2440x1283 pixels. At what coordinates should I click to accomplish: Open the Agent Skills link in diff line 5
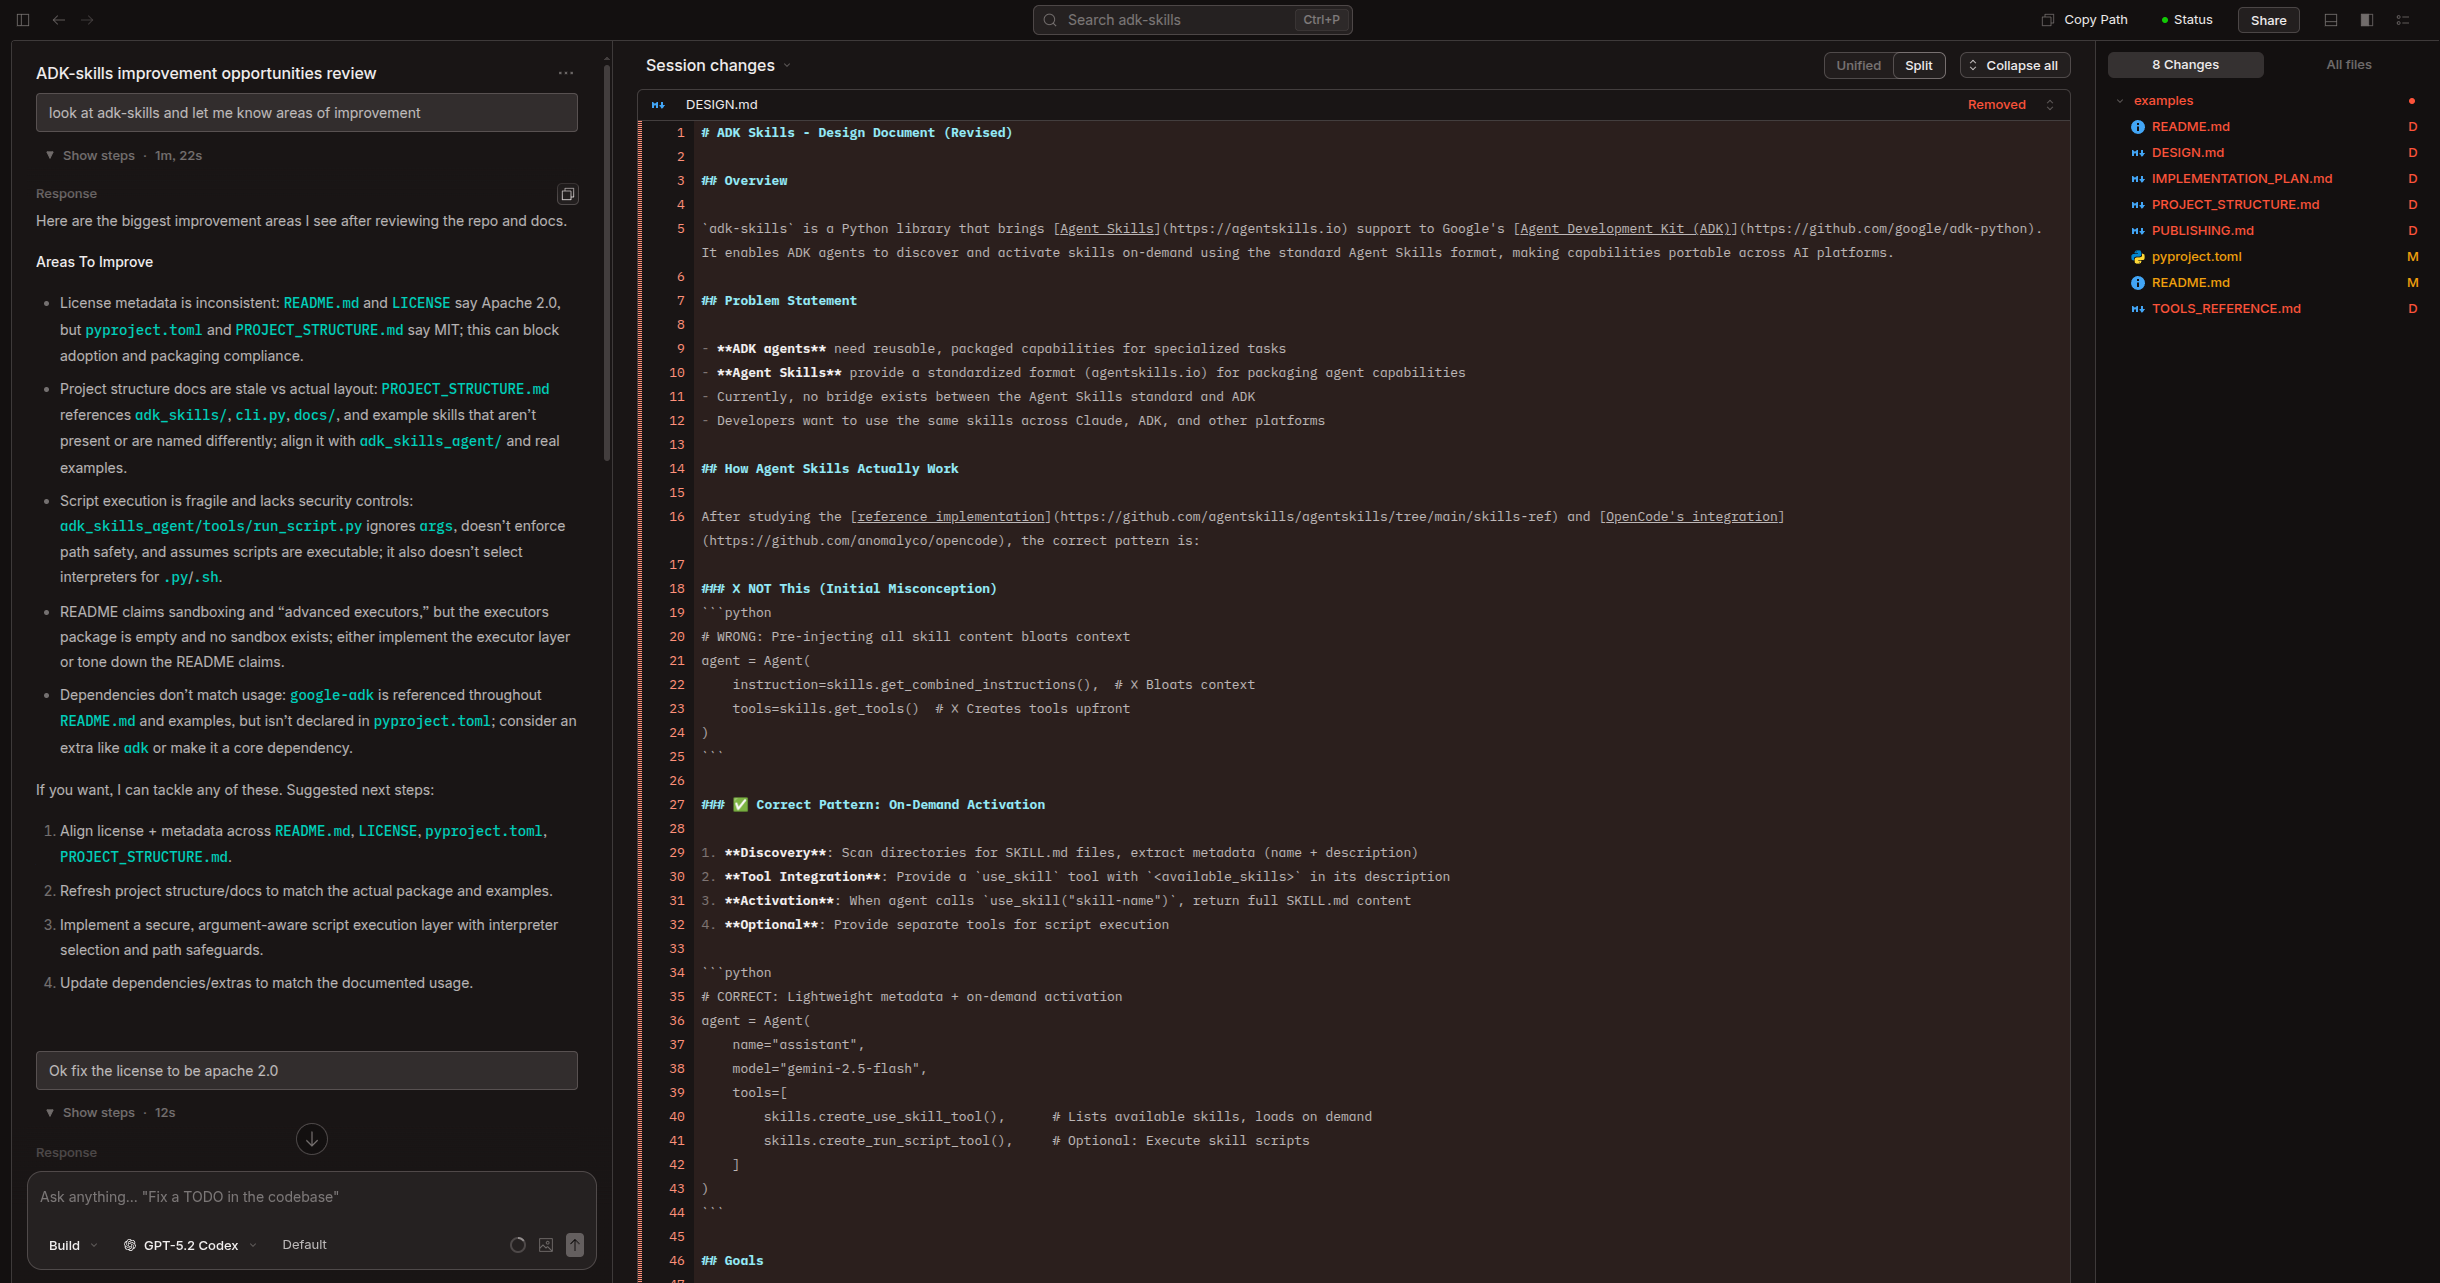tap(1107, 229)
